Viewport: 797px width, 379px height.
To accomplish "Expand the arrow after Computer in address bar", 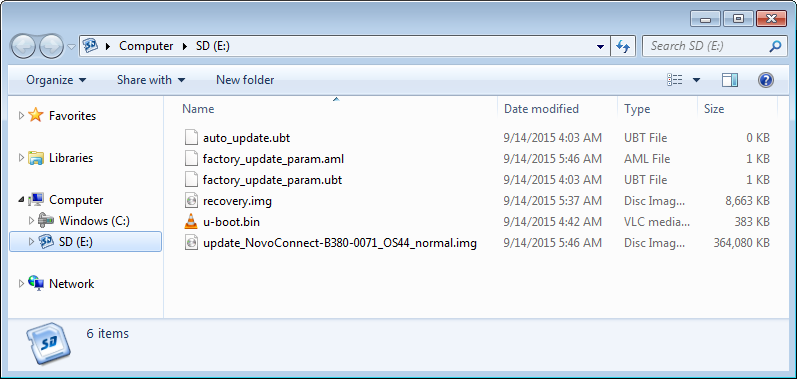I will tap(185, 46).
